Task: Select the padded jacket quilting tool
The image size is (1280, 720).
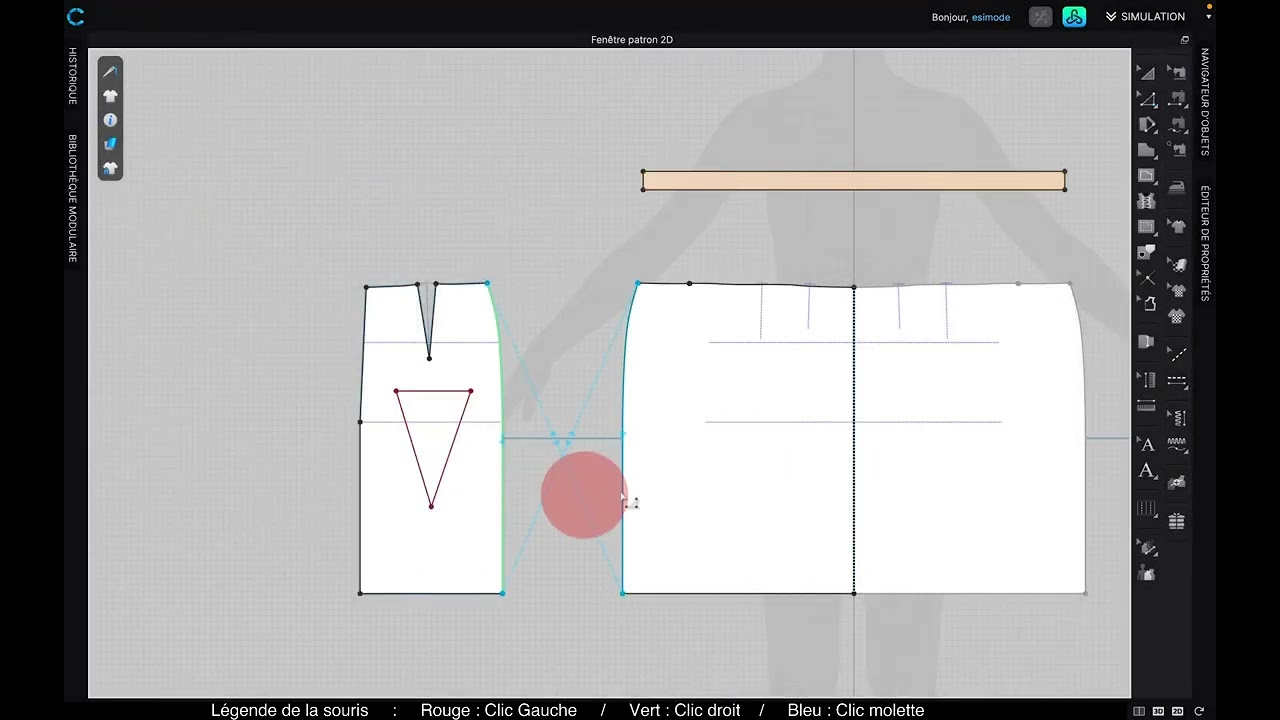Action: 1177,521
